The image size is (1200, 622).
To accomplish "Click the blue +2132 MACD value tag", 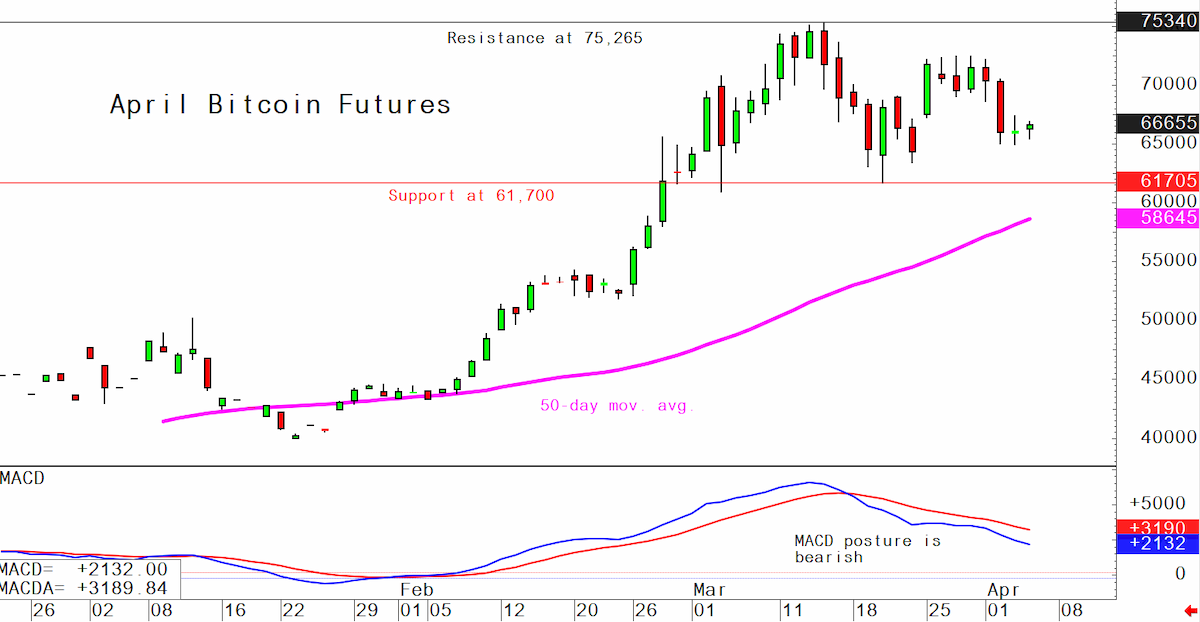I will point(1157,544).
